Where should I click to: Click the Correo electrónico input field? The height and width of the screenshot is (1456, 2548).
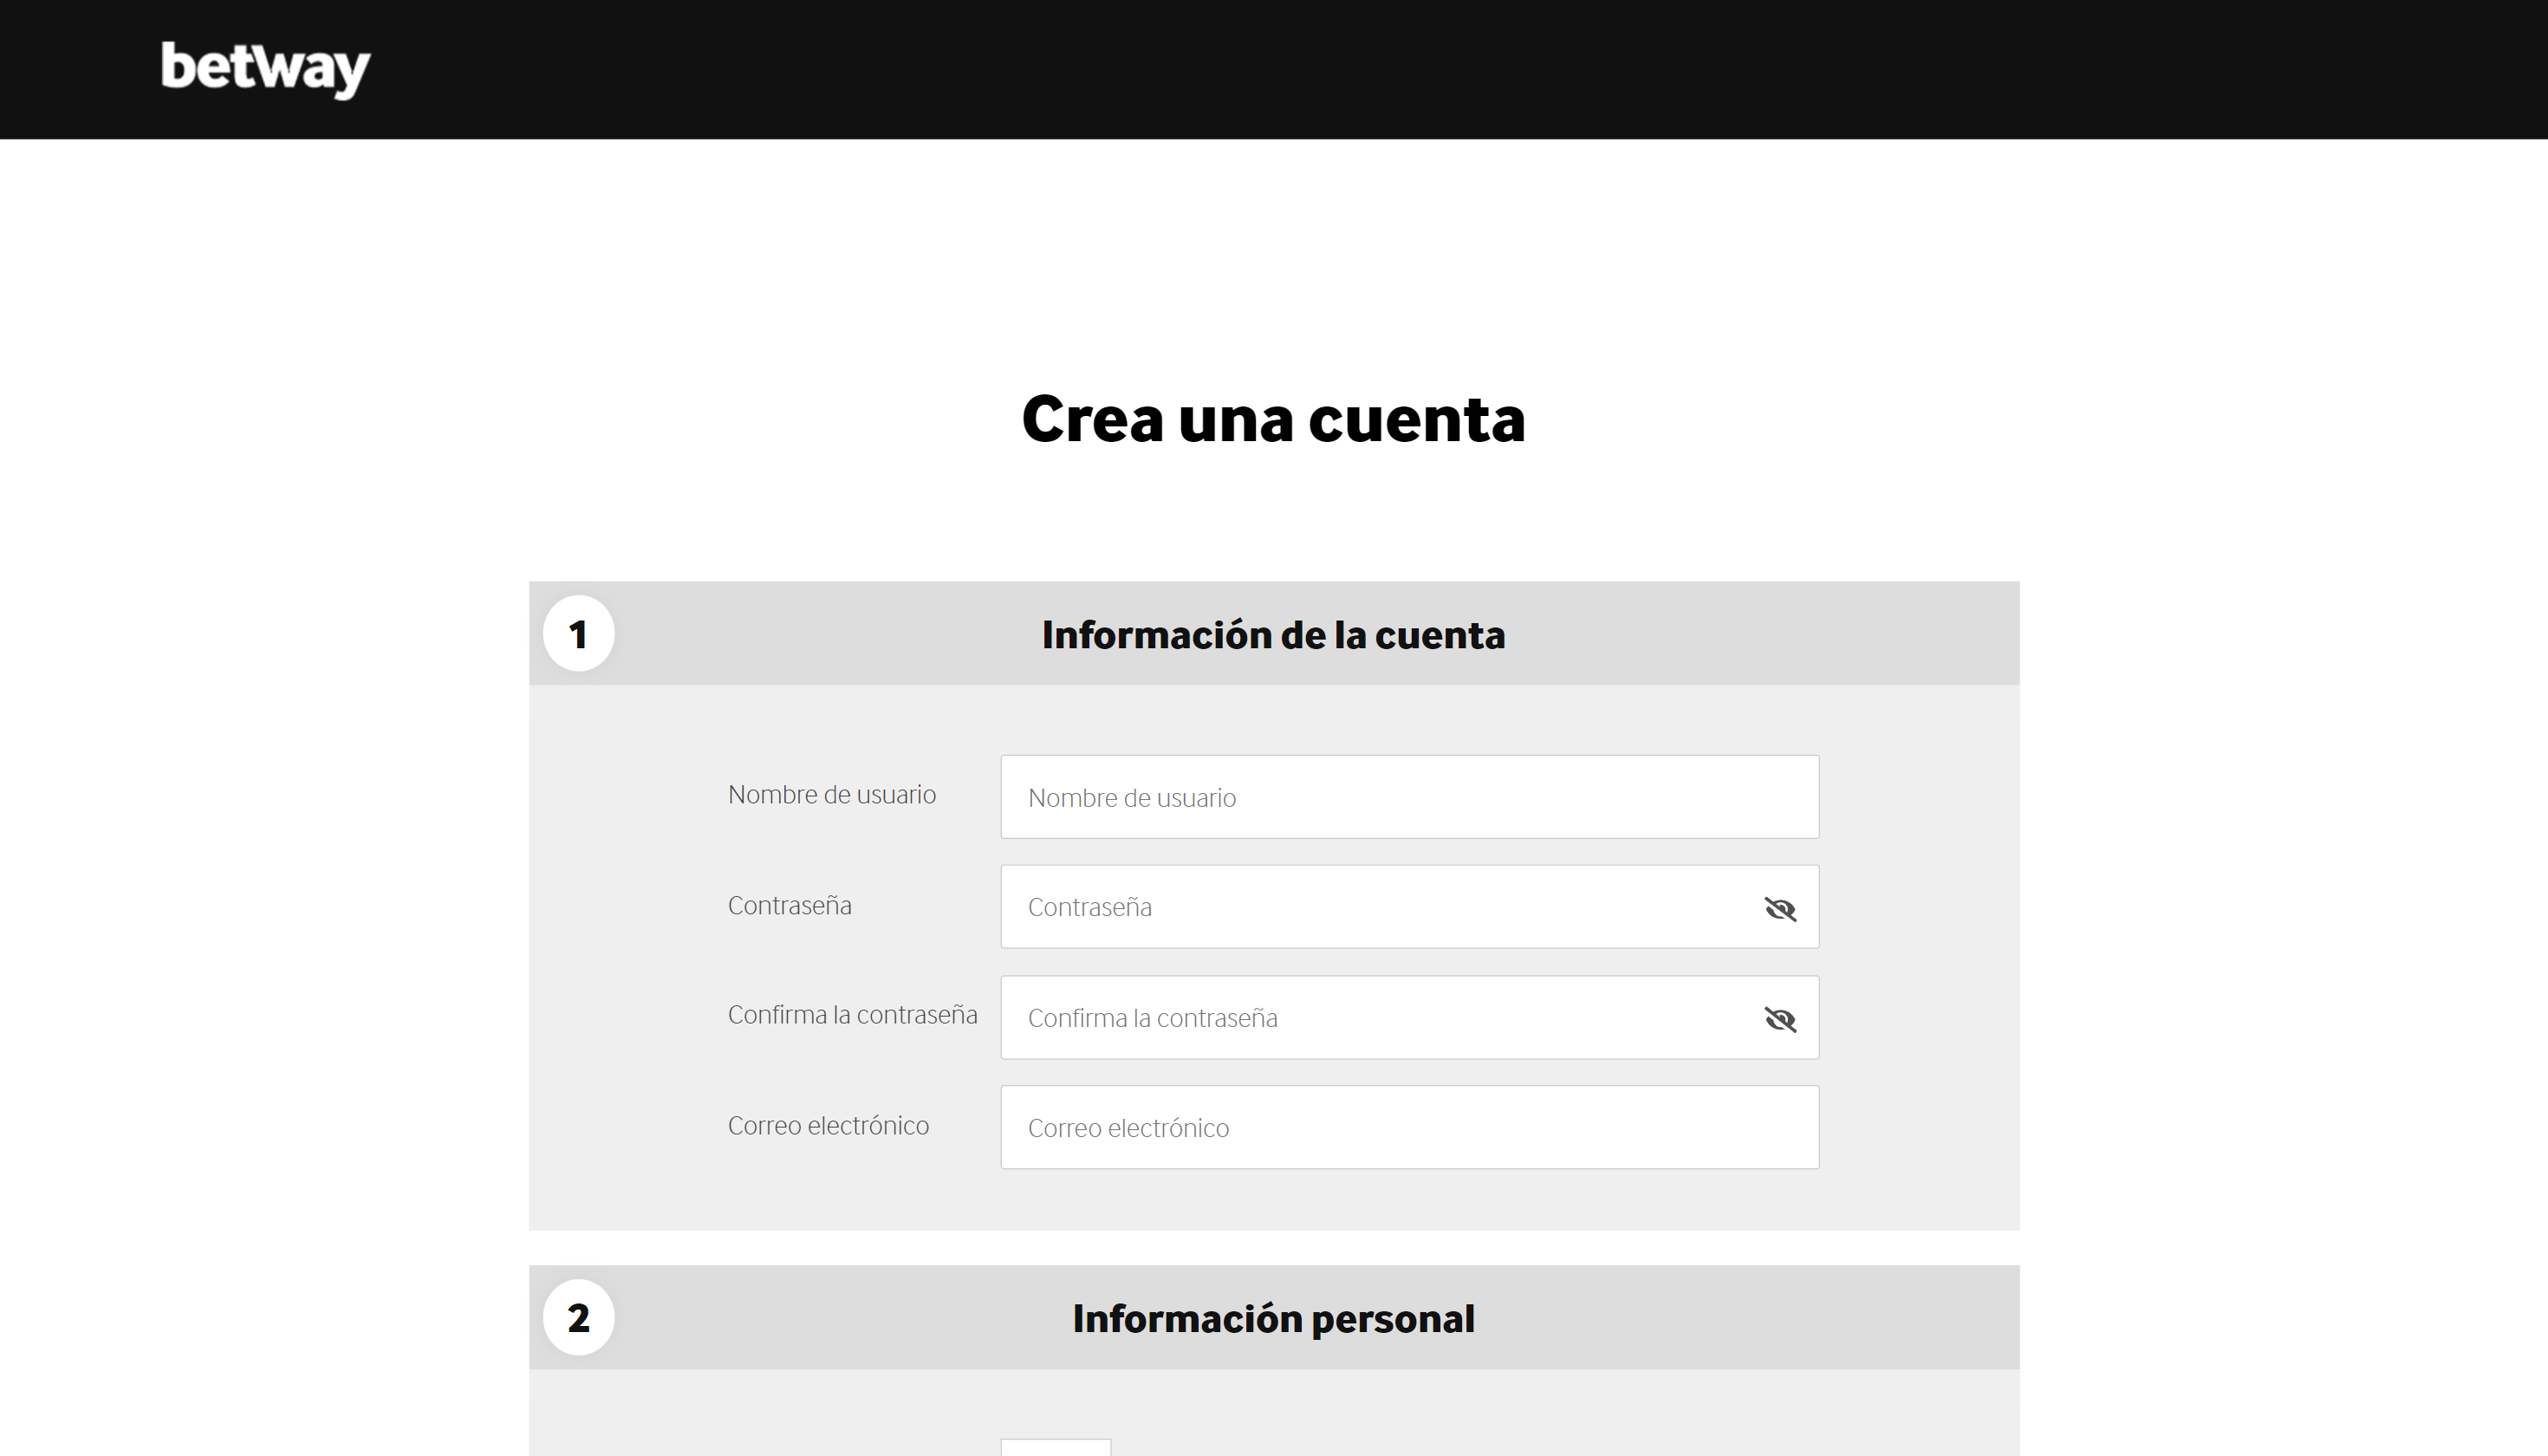1409,1127
